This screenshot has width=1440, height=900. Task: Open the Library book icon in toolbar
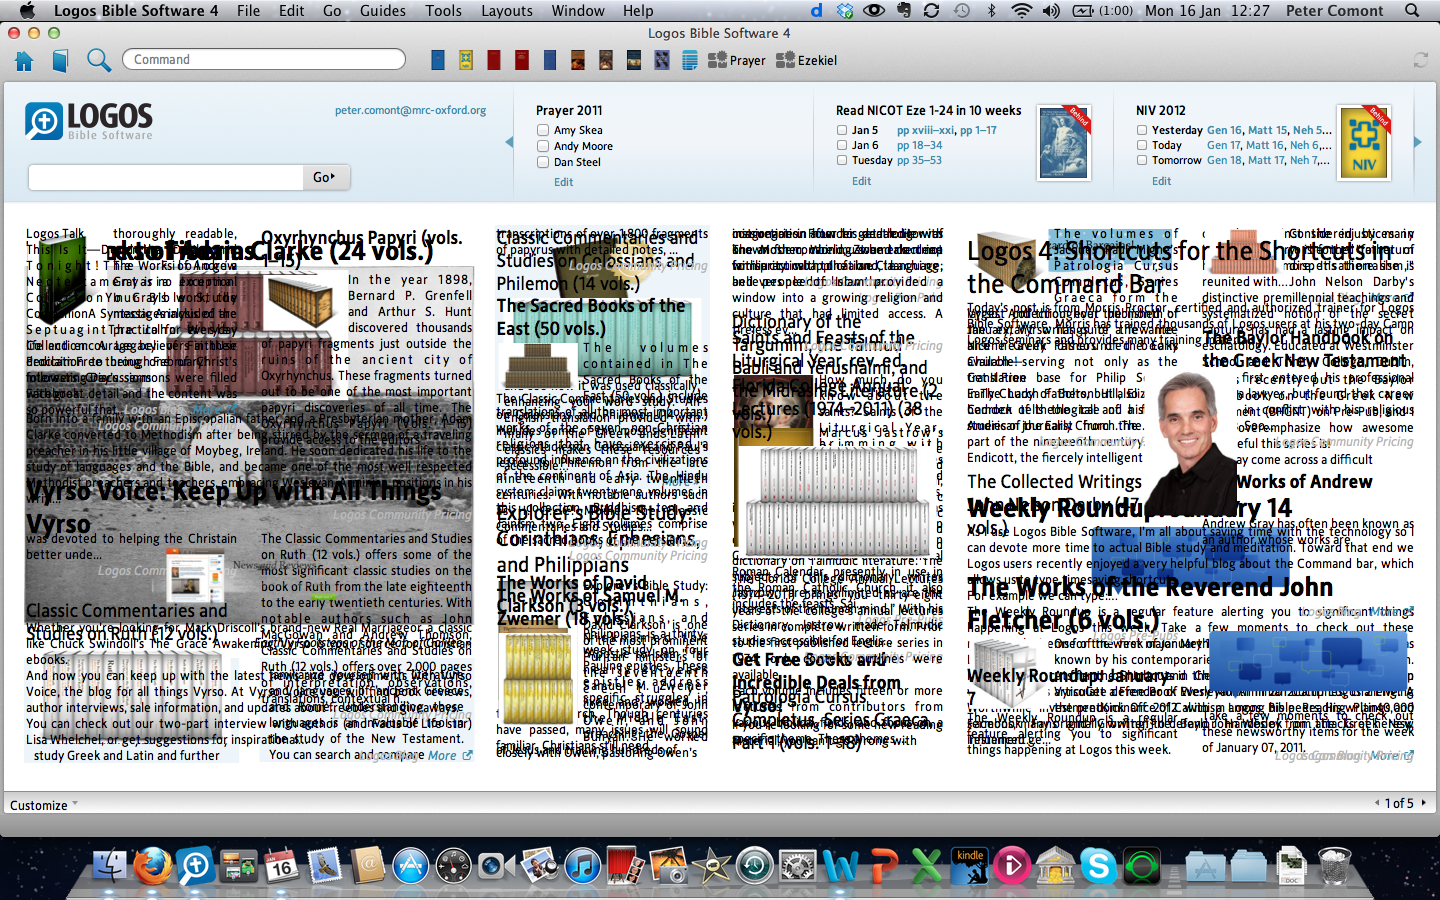(60, 61)
